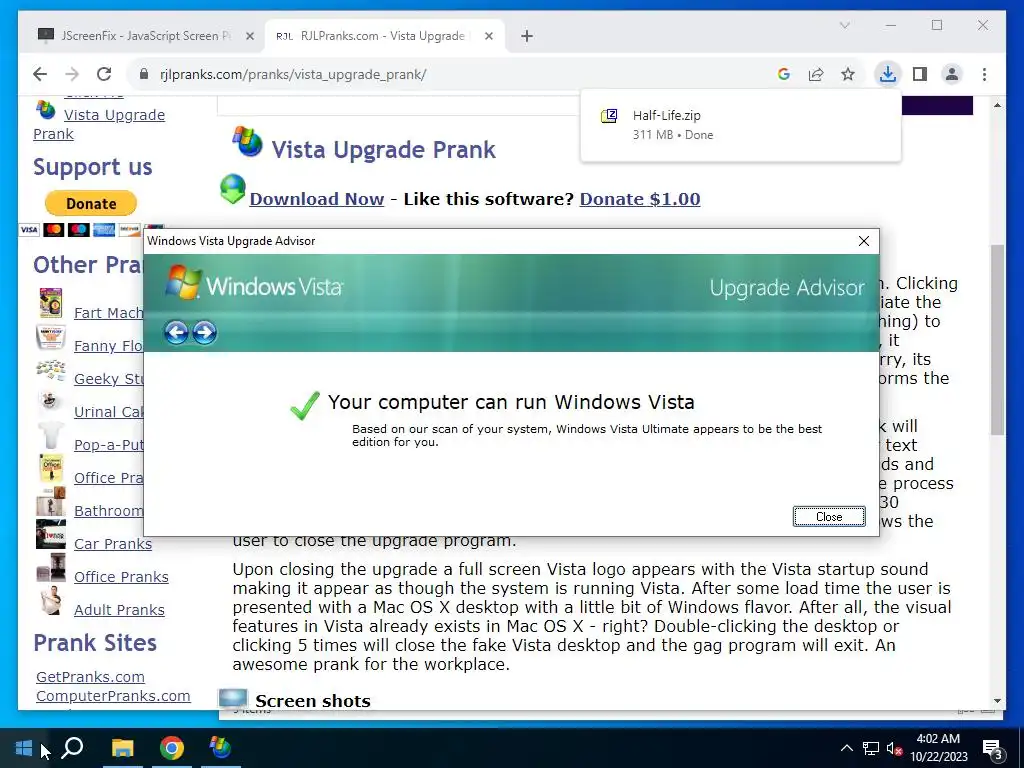Visit the ComputerPranks.com link
1024x768 pixels.
point(113,696)
